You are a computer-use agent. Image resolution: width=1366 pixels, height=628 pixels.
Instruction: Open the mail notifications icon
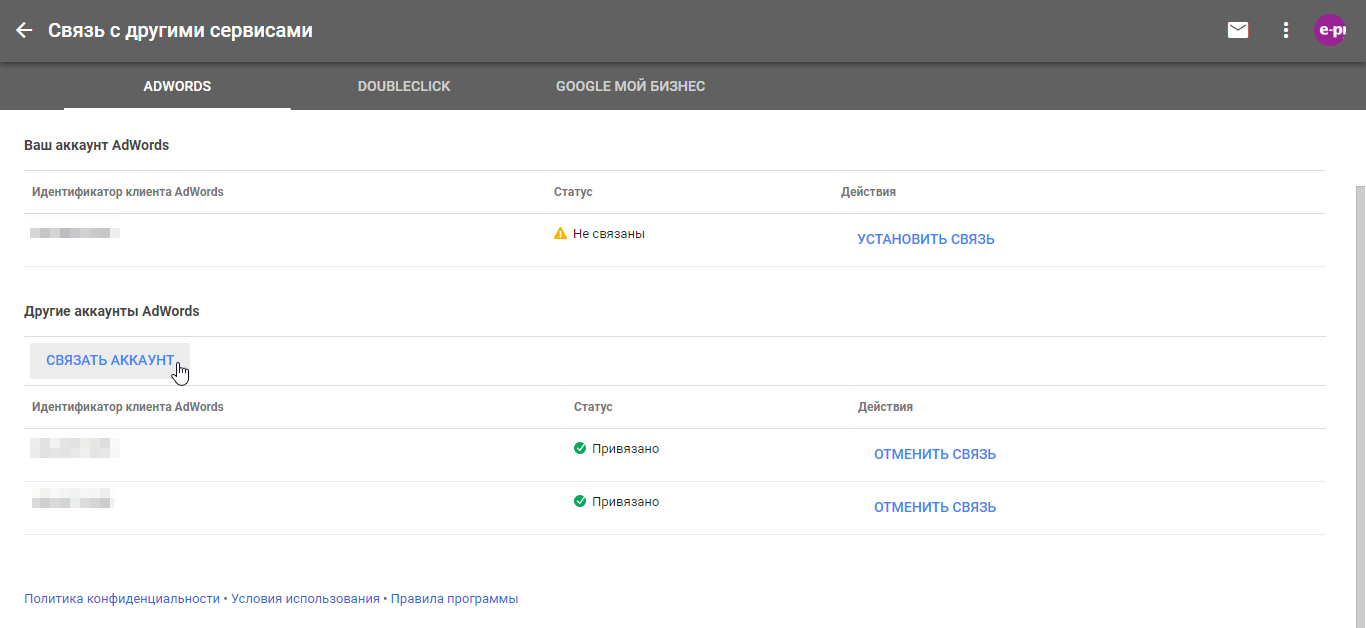coord(1238,30)
